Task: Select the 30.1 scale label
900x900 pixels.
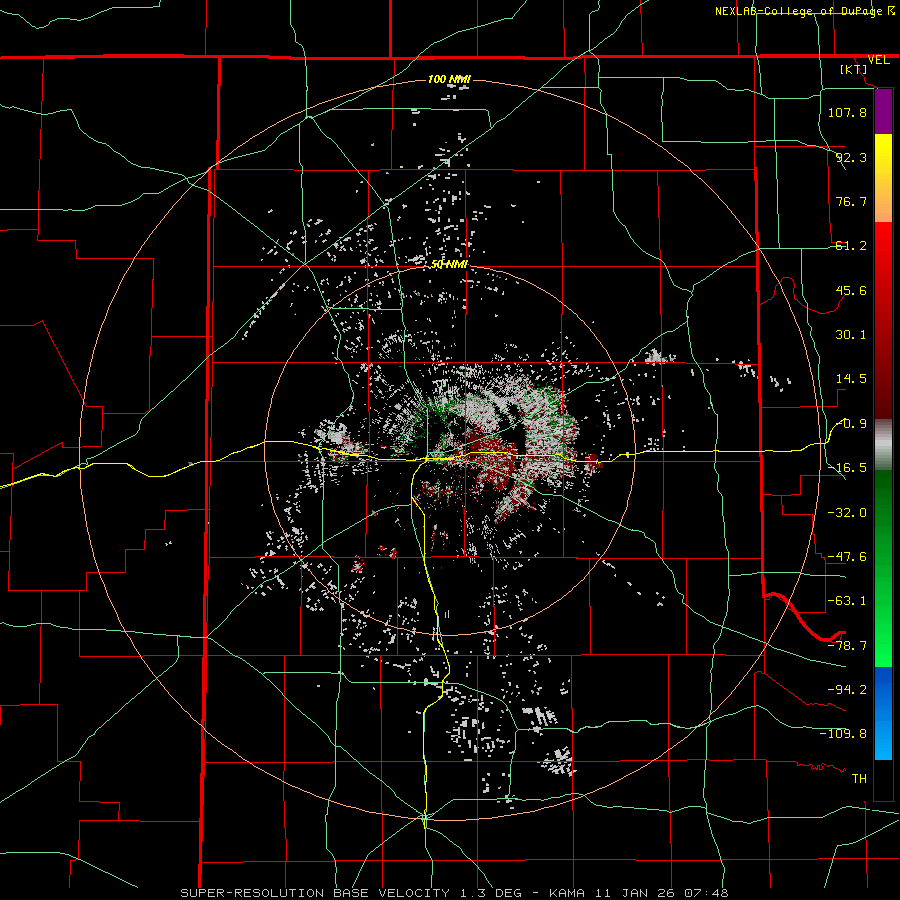Action: coord(851,335)
